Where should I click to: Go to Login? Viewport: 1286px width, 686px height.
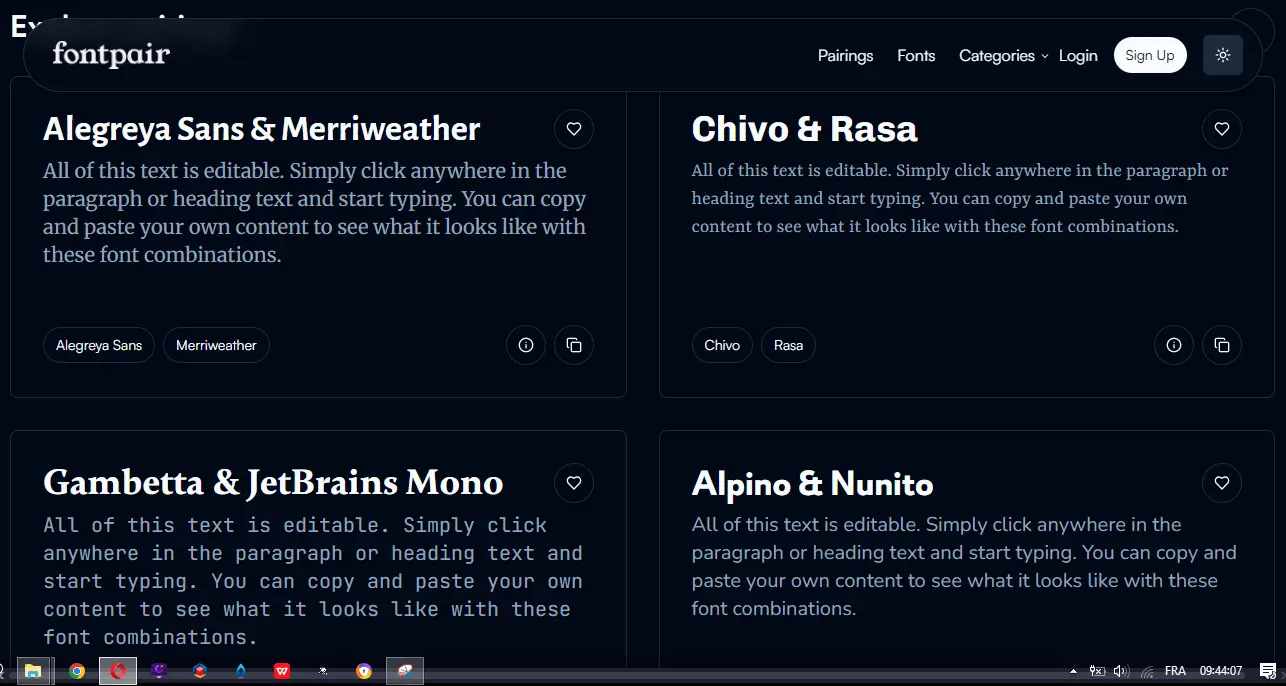tap(1078, 56)
